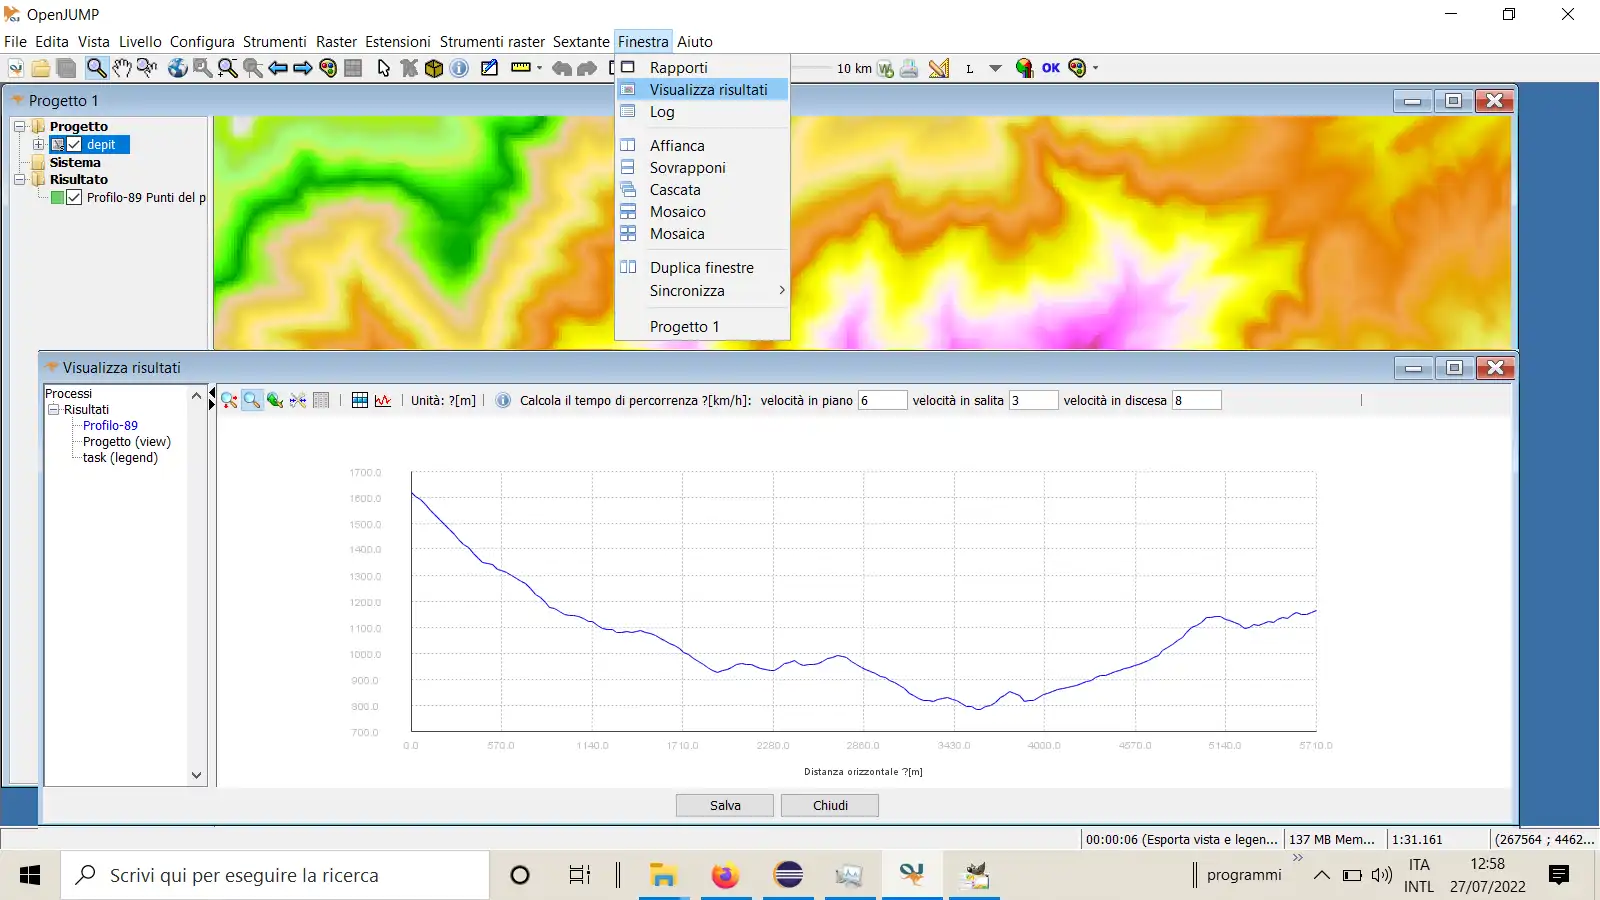Image resolution: width=1600 pixels, height=900 pixels.
Task: Click the zoom to full extent globe
Action: (177, 68)
